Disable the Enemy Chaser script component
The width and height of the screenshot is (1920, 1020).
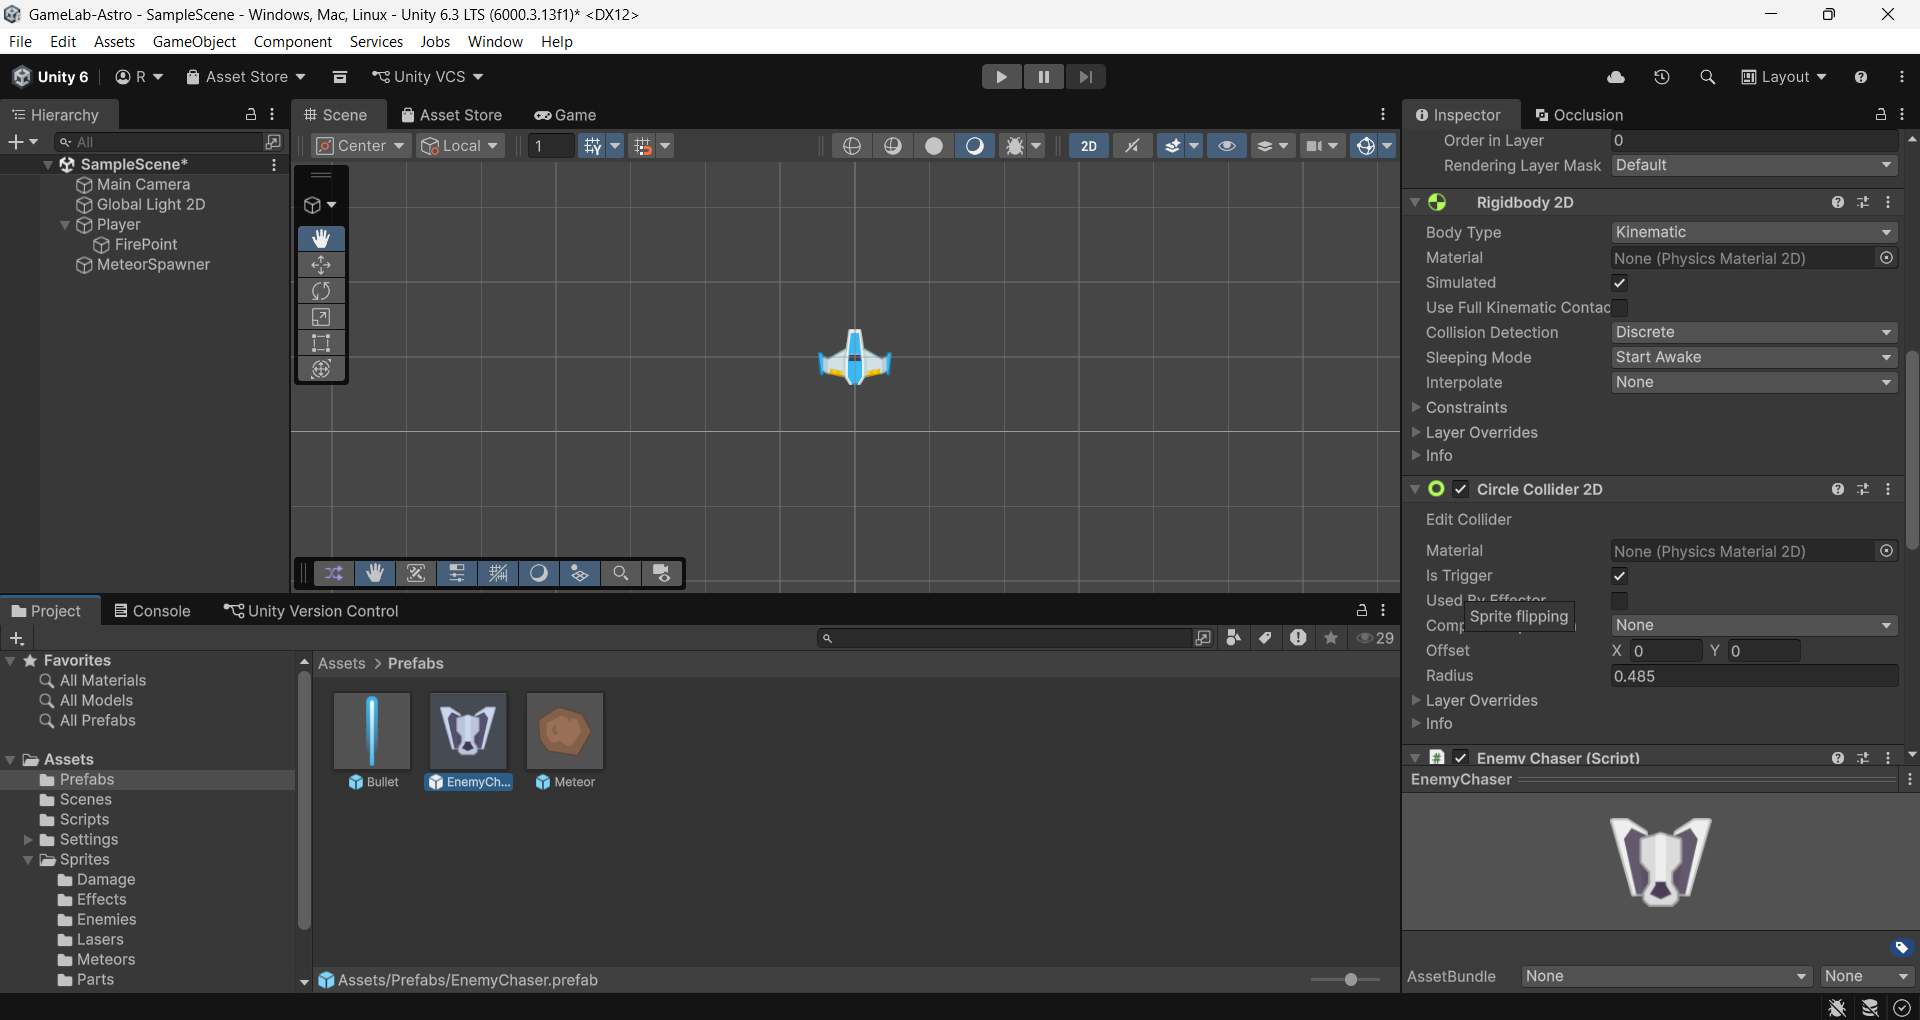pyautogui.click(x=1461, y=758)
